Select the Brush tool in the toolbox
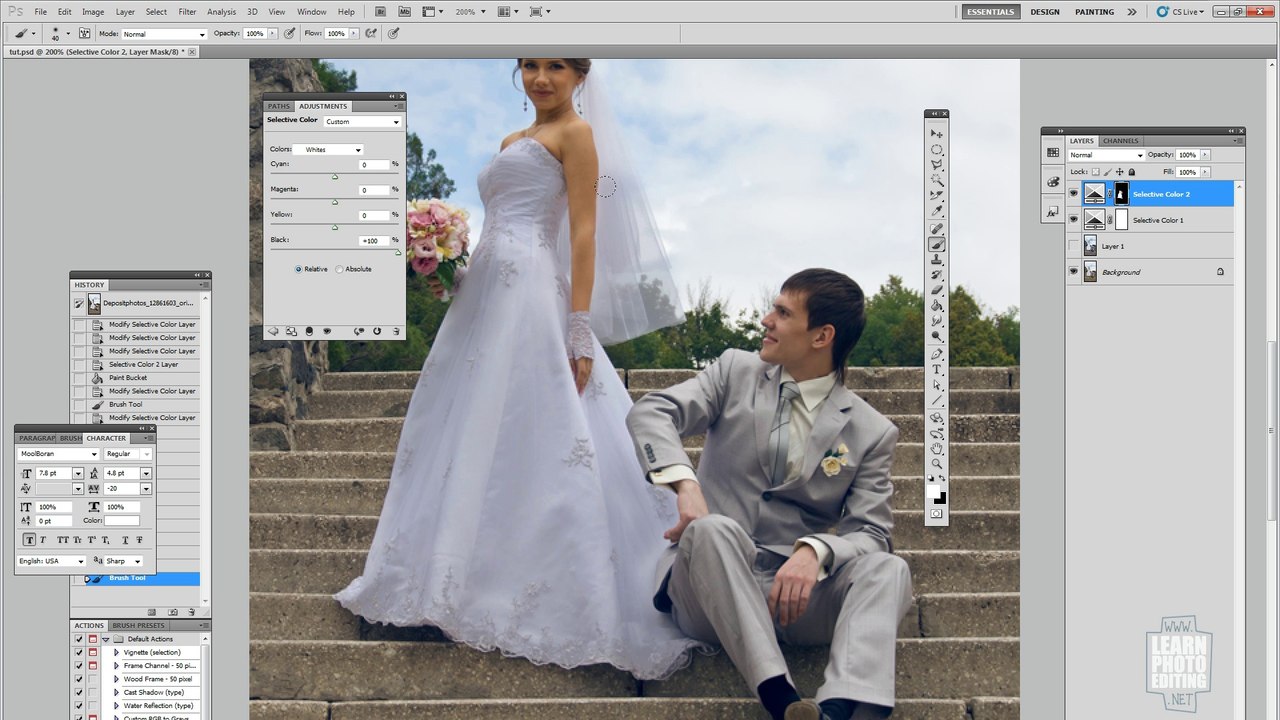Screen dimensions: 1280x720 [x=937, y=244]
